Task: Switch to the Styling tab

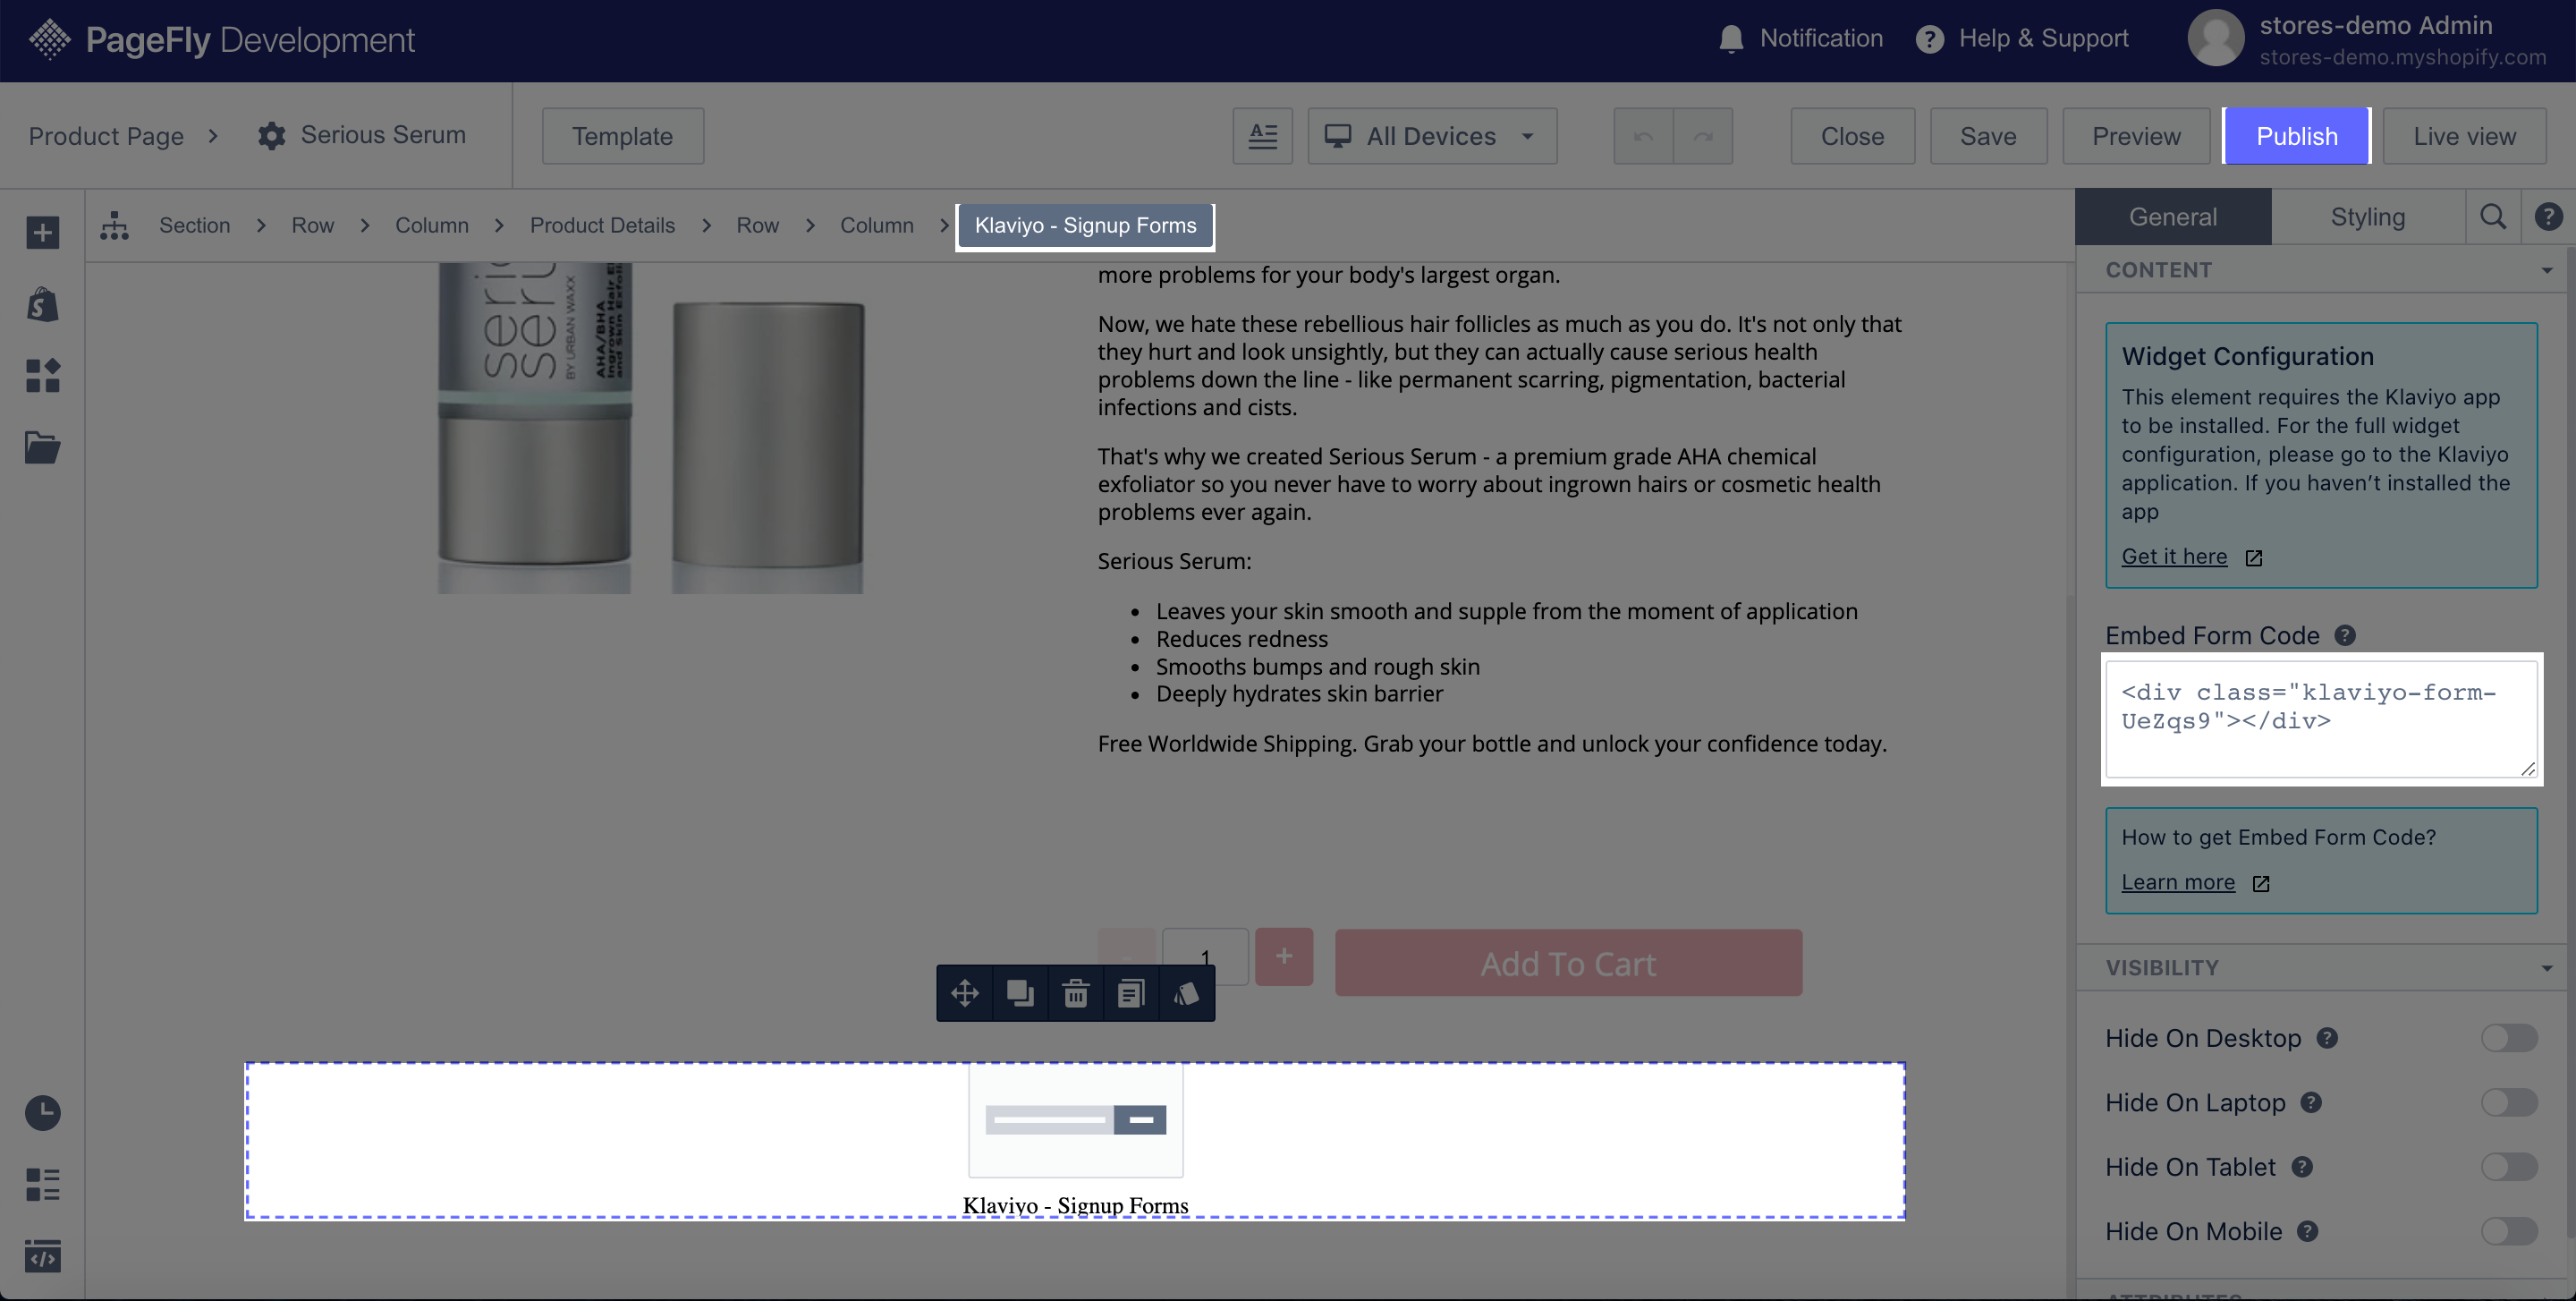Action: pos(2367,216)
